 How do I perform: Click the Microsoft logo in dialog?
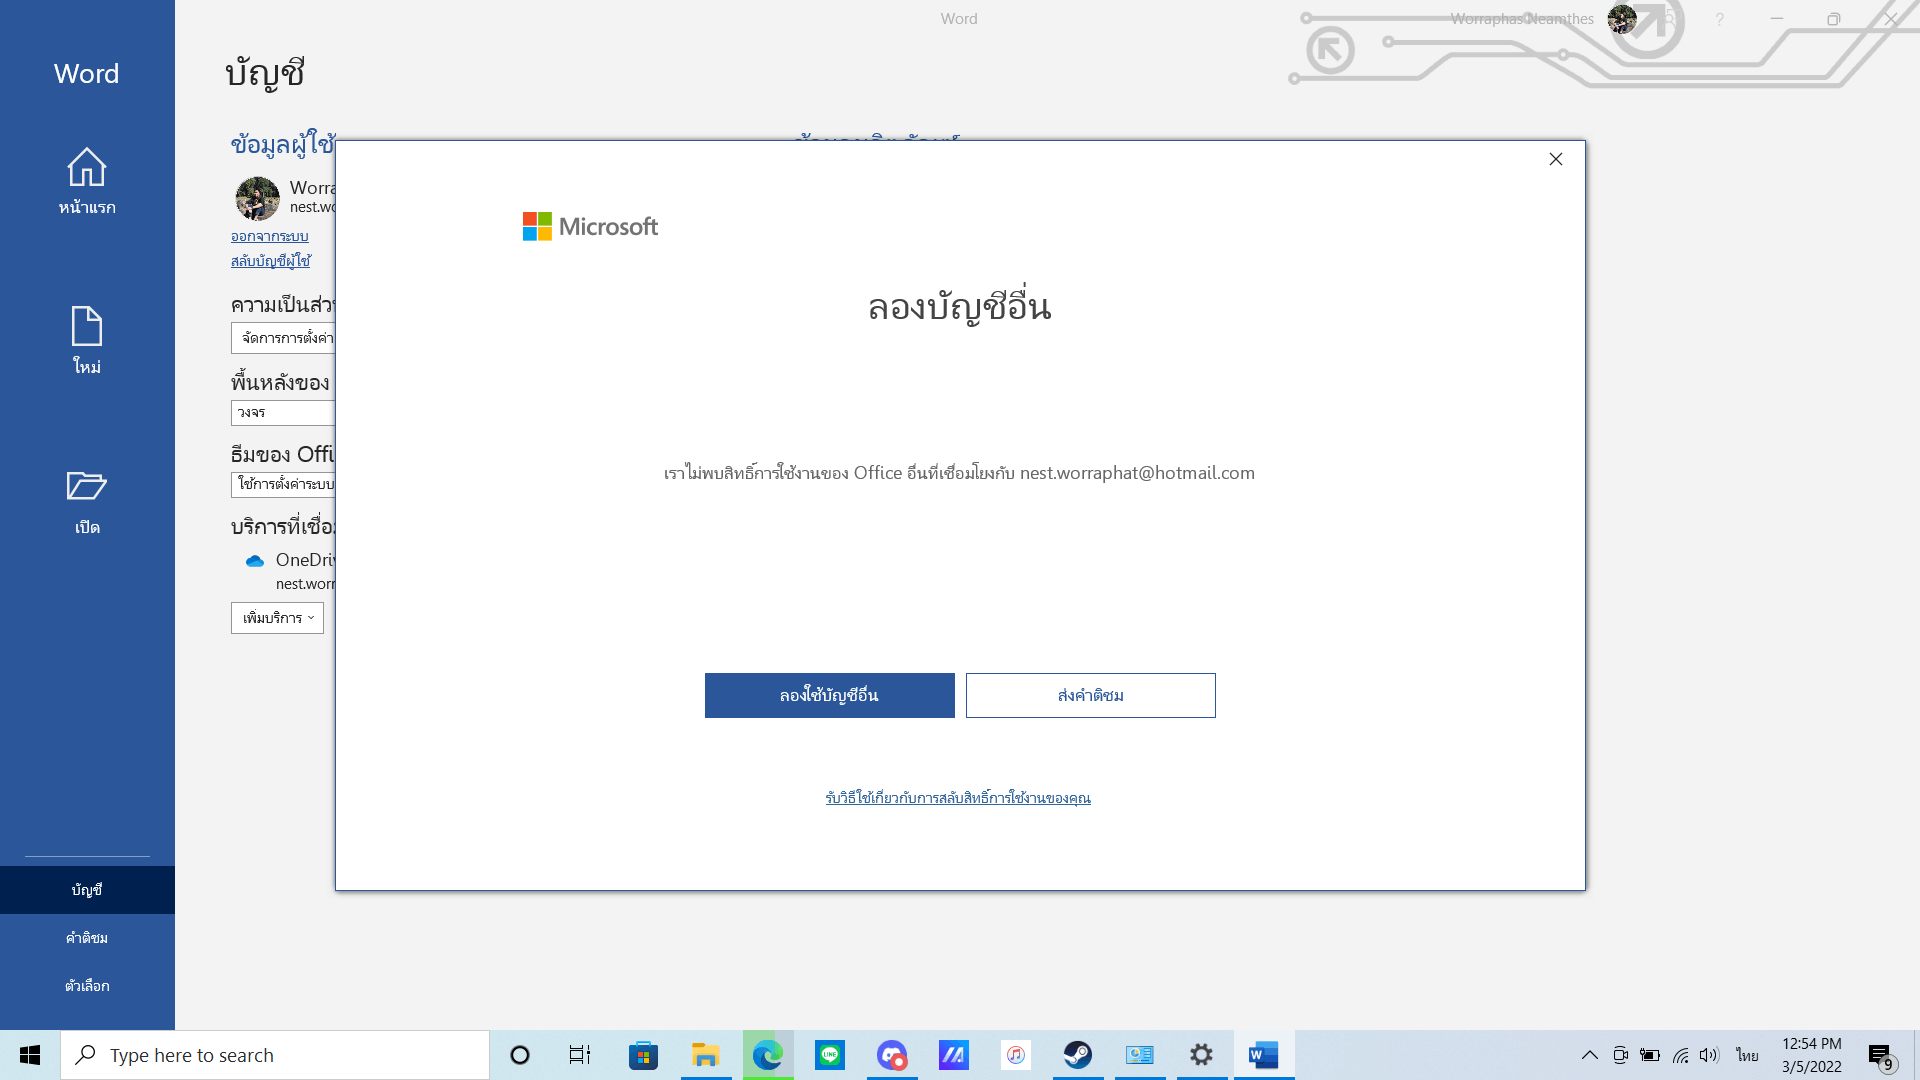[590, 226]
